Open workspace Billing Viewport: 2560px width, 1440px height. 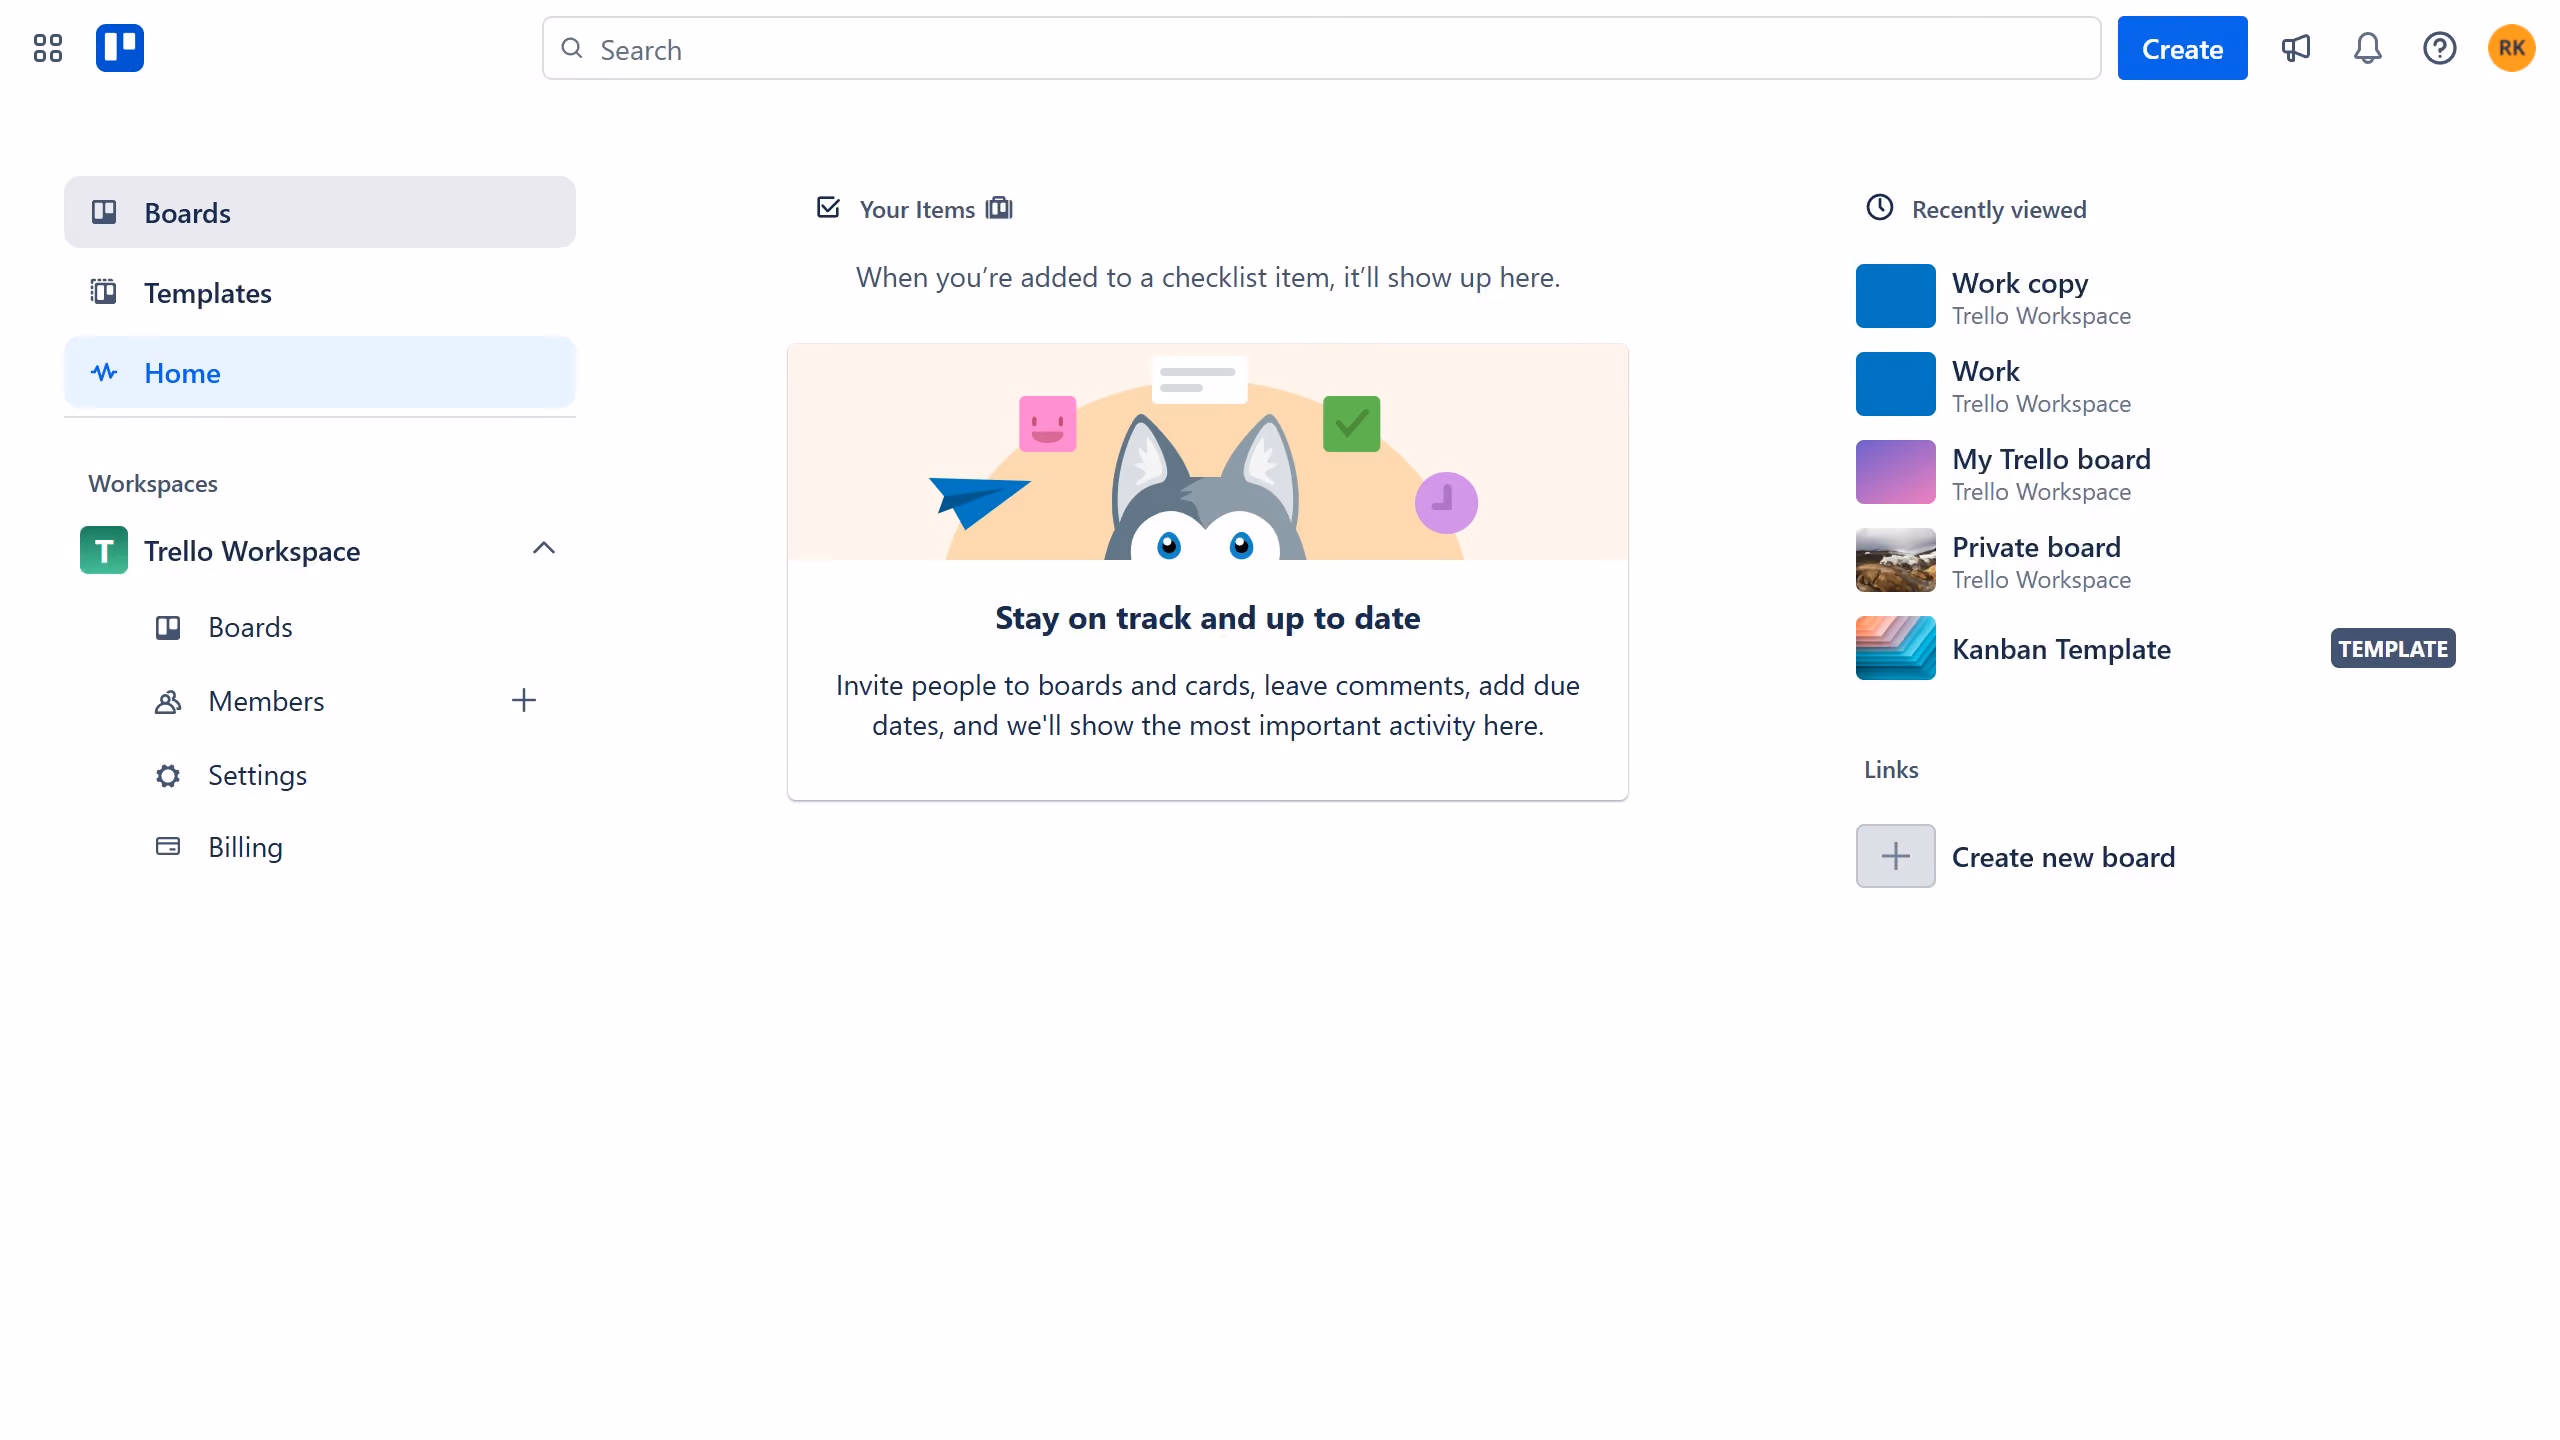(x=245, y=847)
